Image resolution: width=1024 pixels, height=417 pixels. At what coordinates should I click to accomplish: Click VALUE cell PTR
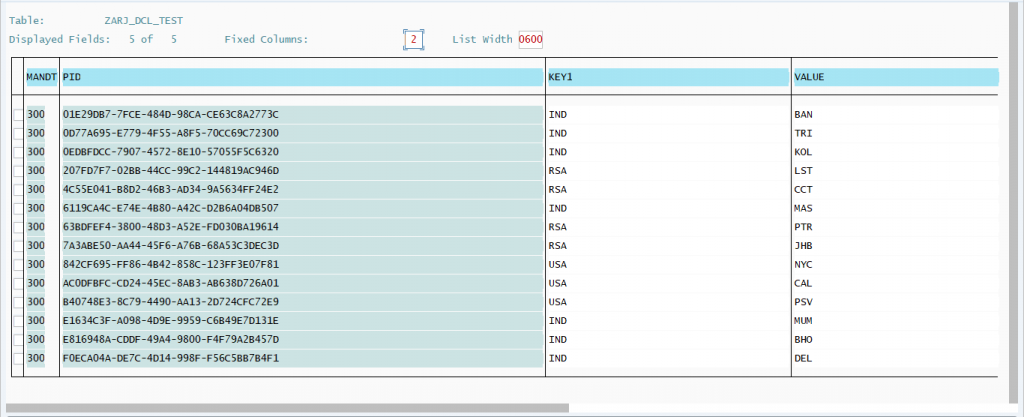[895, 227]
